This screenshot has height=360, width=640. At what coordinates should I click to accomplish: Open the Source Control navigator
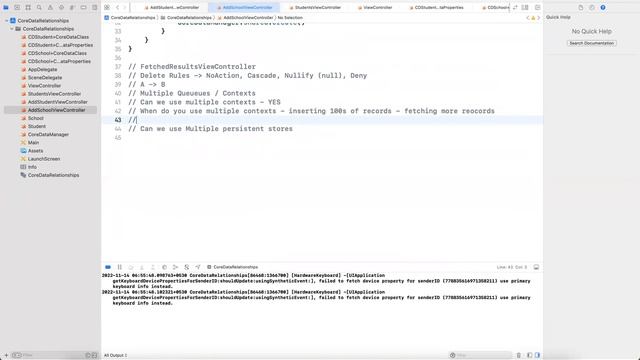point(17,7)
